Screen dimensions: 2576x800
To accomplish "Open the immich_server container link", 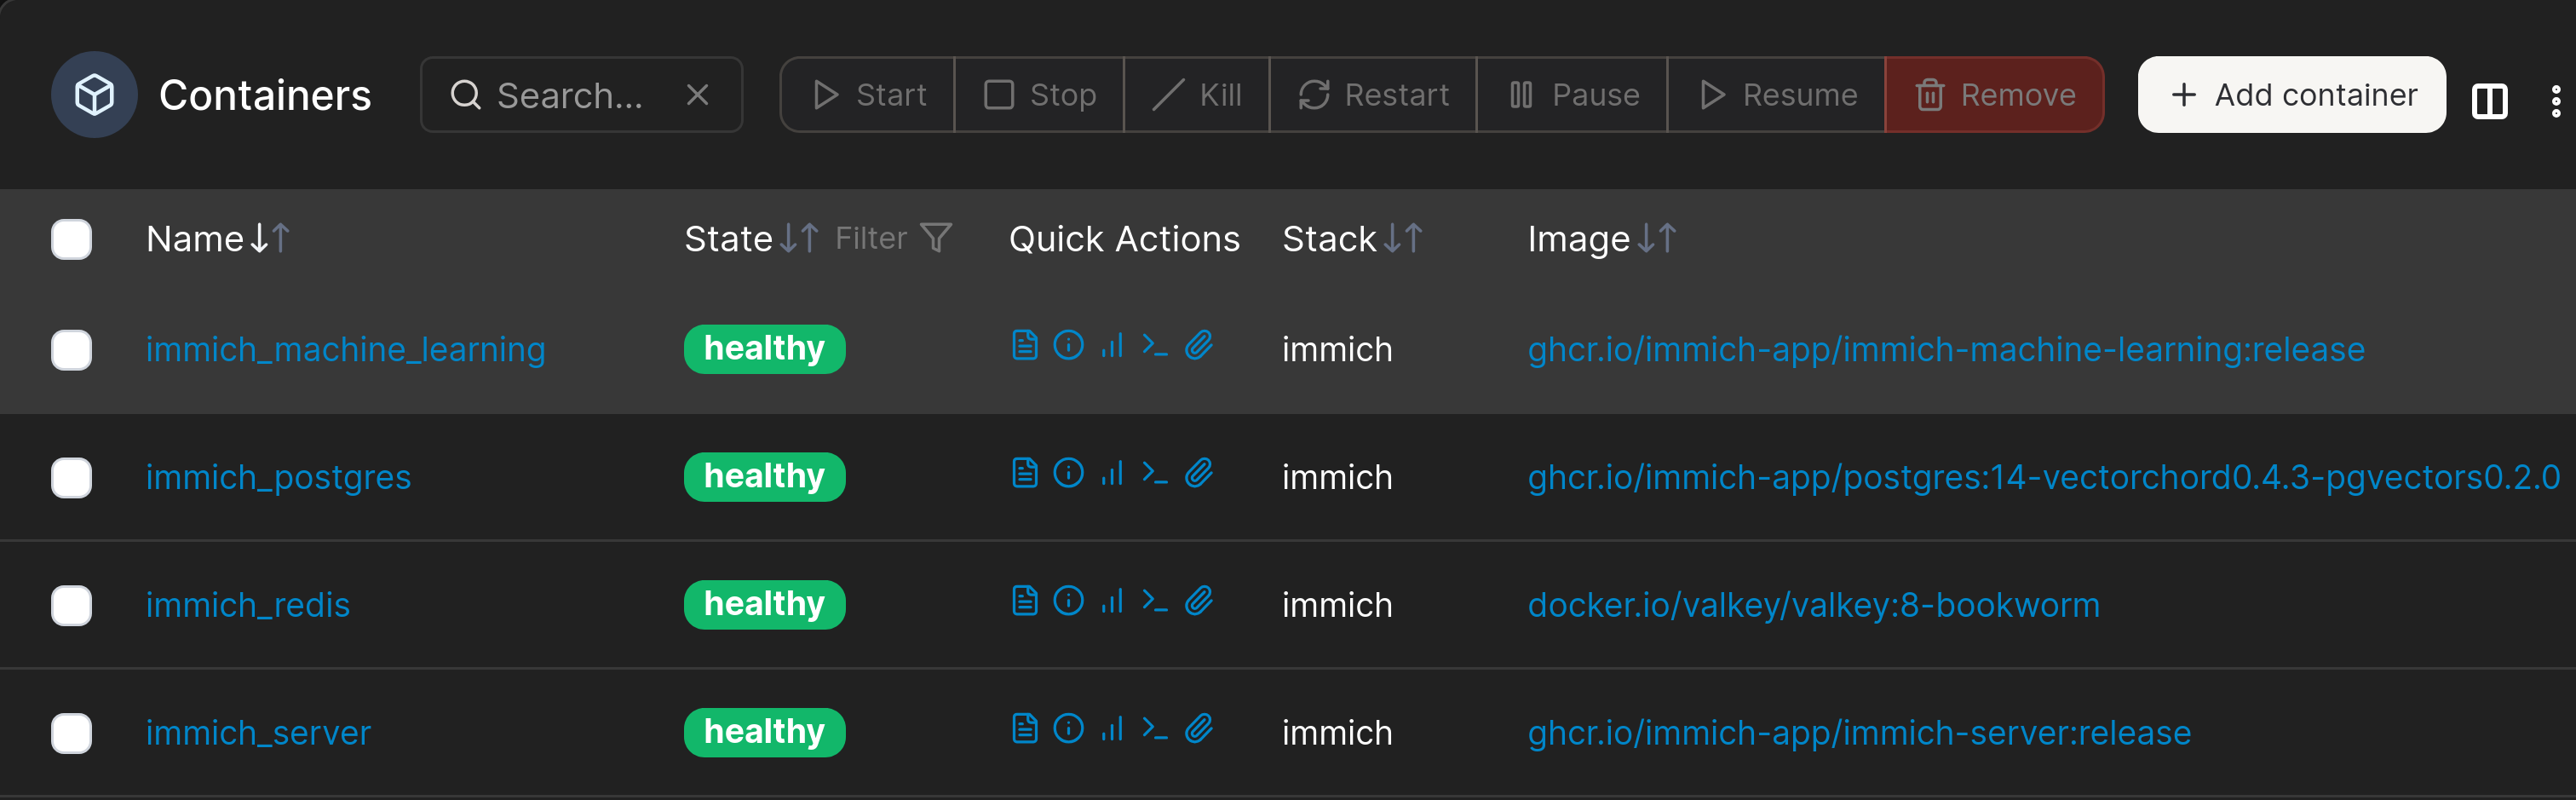I will pyautogui.click(x=258, y=733).
